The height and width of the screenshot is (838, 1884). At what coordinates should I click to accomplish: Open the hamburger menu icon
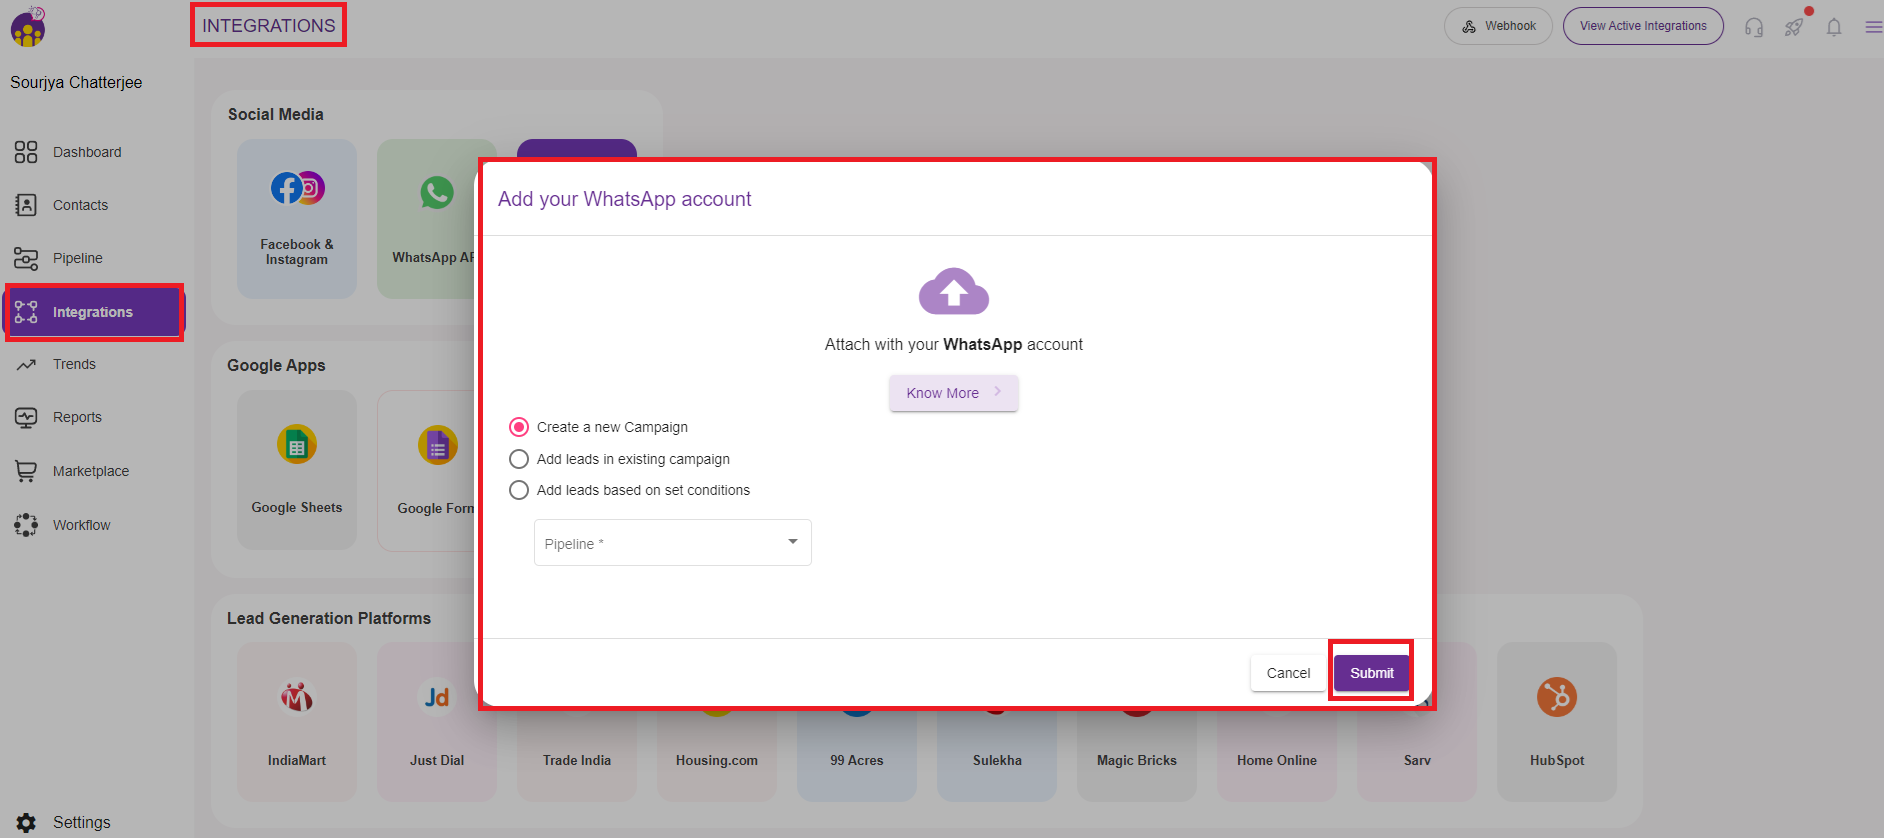pyautogui.click(x=1873, y=27)
